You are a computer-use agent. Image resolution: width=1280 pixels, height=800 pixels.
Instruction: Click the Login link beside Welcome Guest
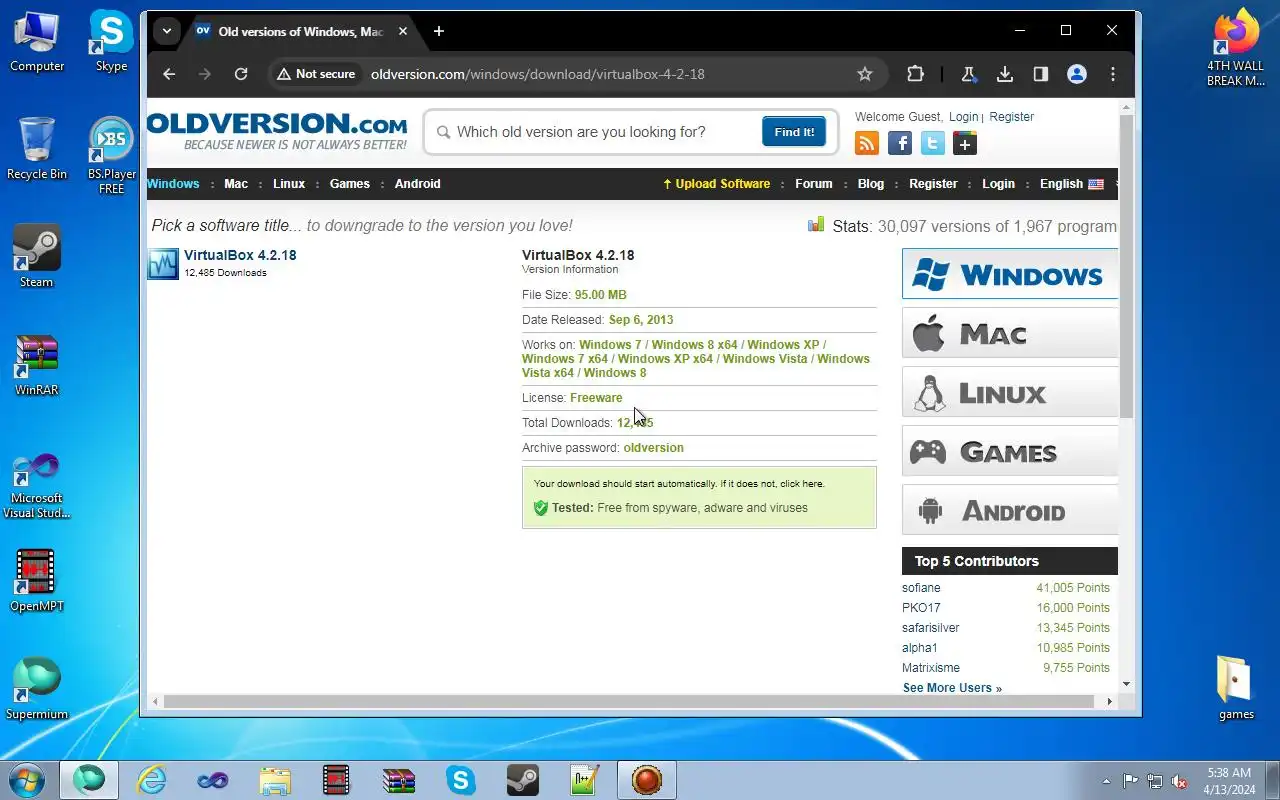pos(964,117)
